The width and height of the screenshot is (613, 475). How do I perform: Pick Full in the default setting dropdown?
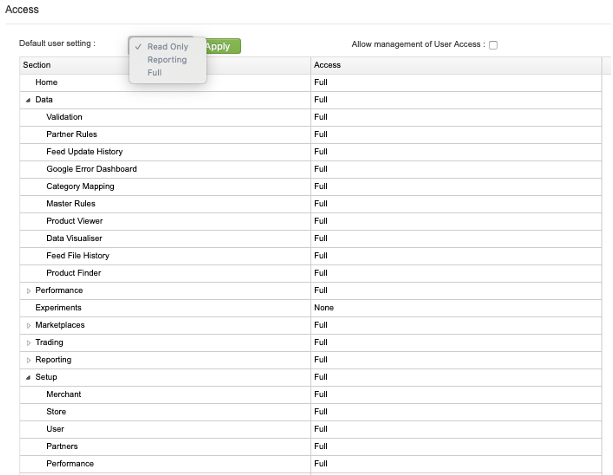(155, 73)
